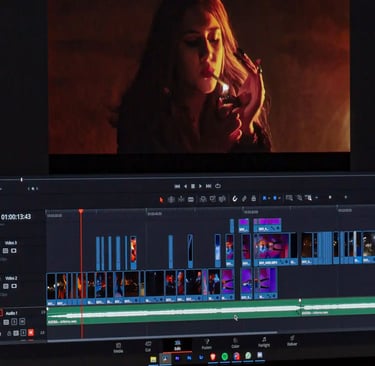
Task: Click the Overwrite Clip toolbar icon
Action: (212, 199)
